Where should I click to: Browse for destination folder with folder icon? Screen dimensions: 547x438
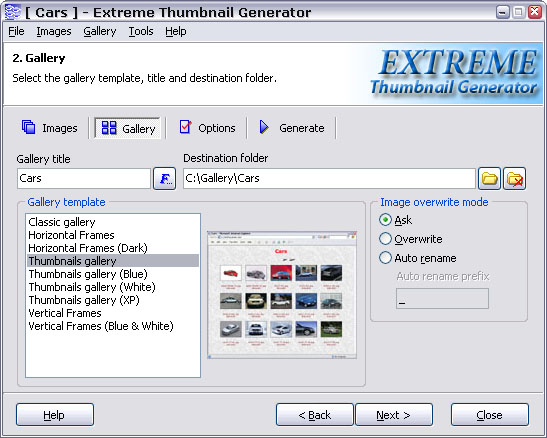pyautogui.click(x=489, y=179)
